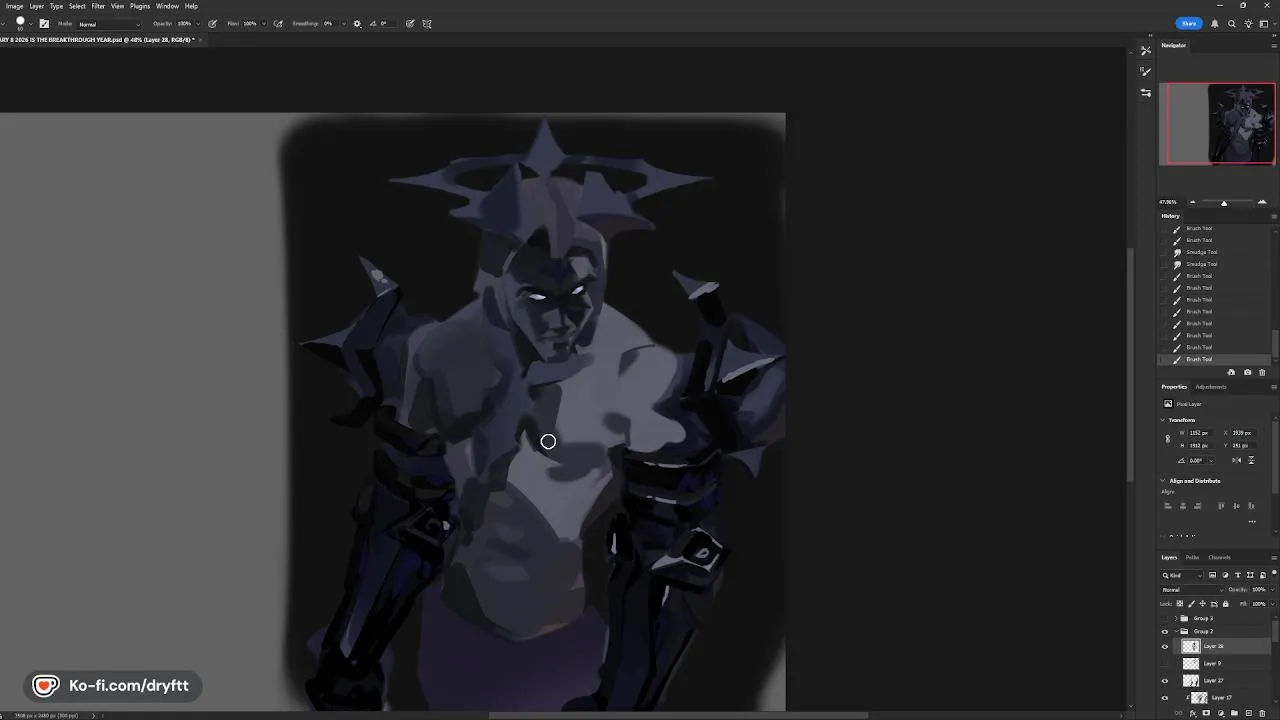Select the last Brush Tool history state

(x=1216, y=359)
